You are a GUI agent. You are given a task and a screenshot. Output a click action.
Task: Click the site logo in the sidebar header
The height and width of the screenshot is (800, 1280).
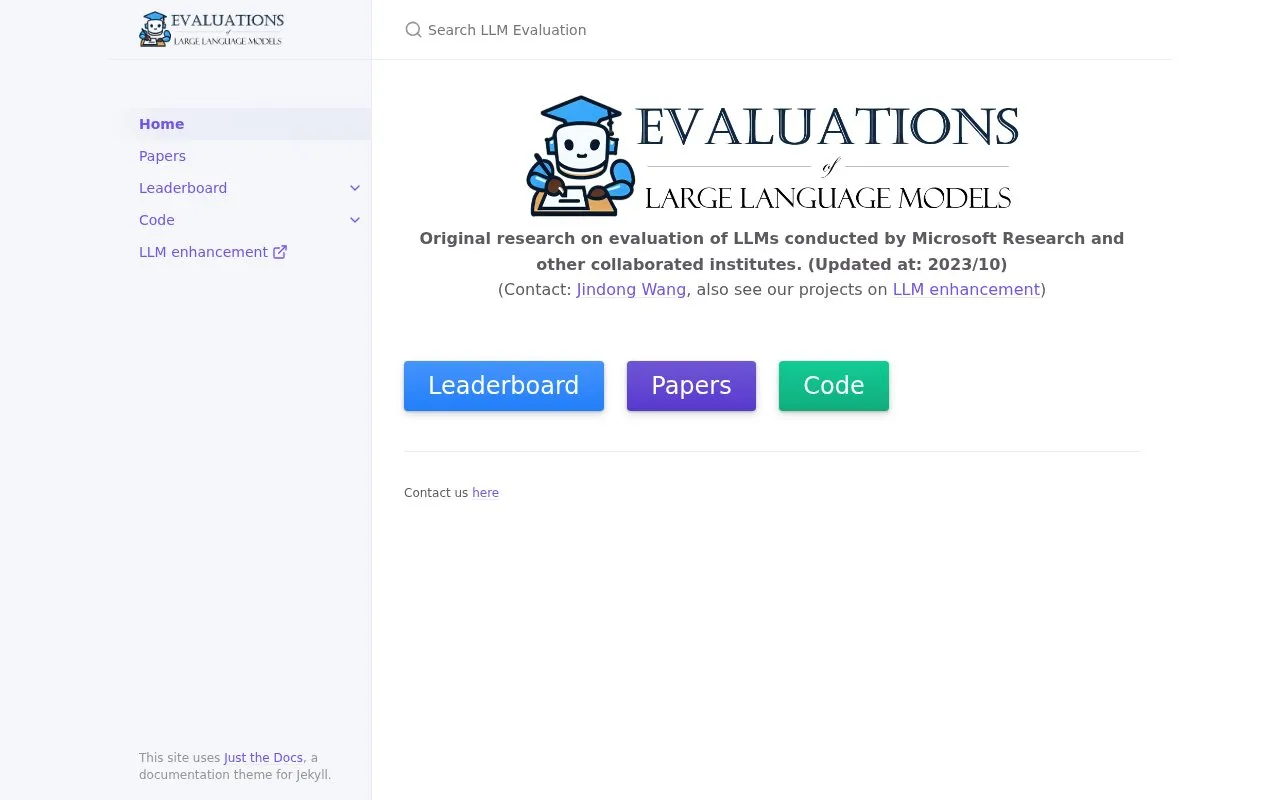tap(211, 29)
